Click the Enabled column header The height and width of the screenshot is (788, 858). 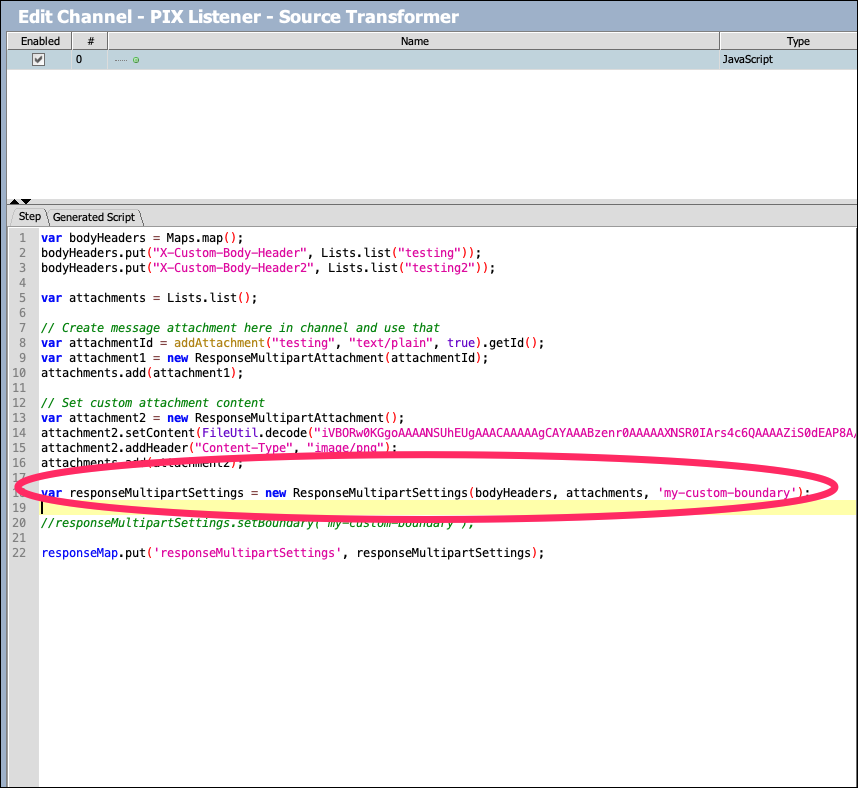[40, 41]
